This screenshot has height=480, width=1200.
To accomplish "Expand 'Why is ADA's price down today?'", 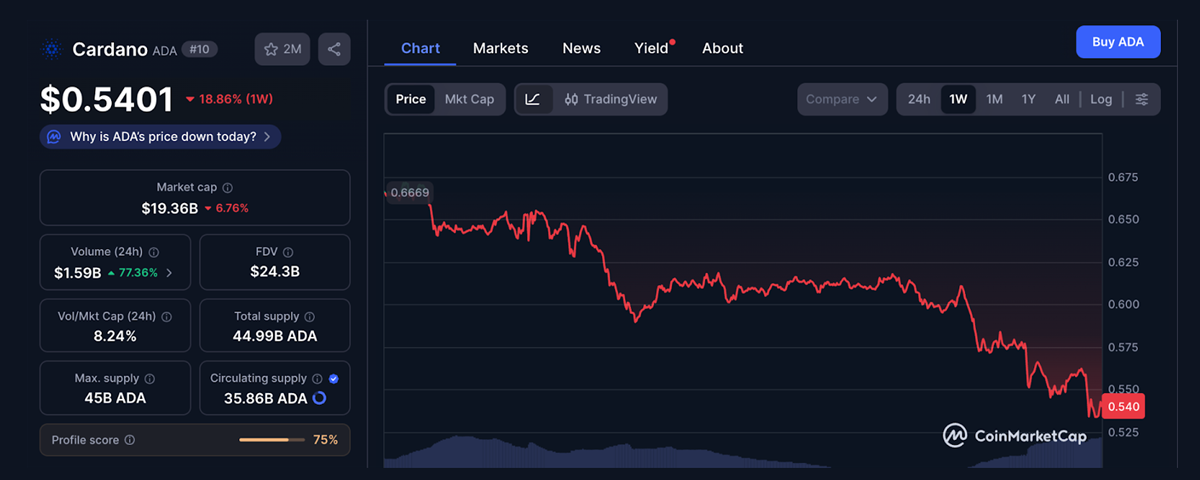I will (160, 136).
